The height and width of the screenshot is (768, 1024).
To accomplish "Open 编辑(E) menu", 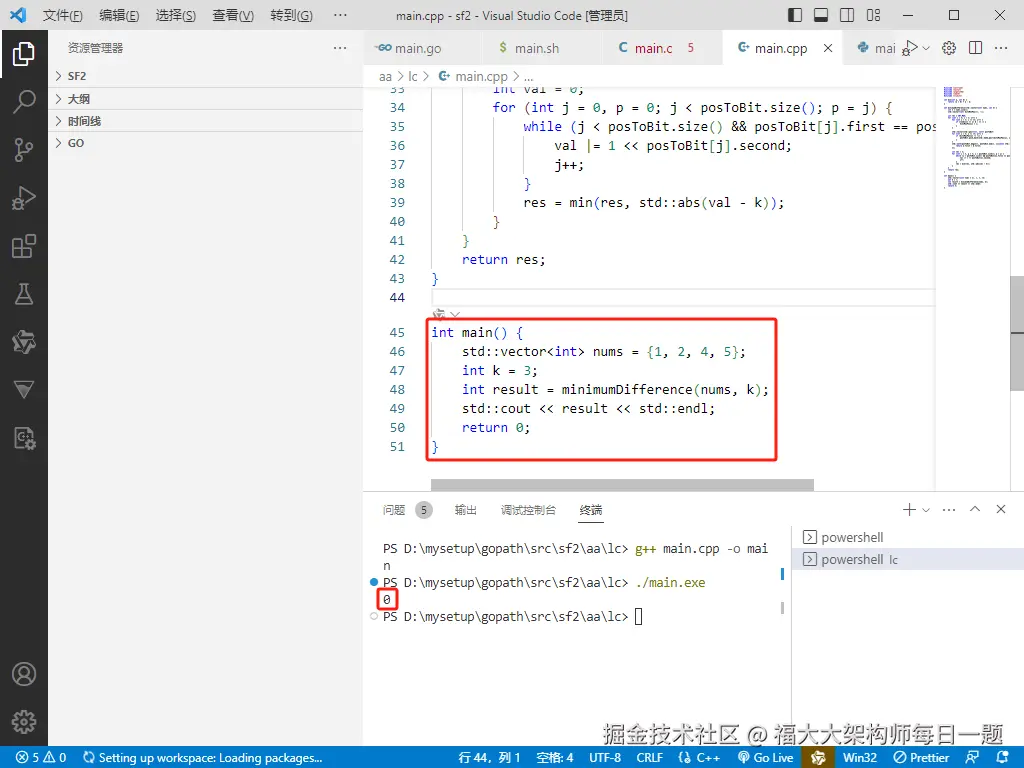I will tap(119, 15).
